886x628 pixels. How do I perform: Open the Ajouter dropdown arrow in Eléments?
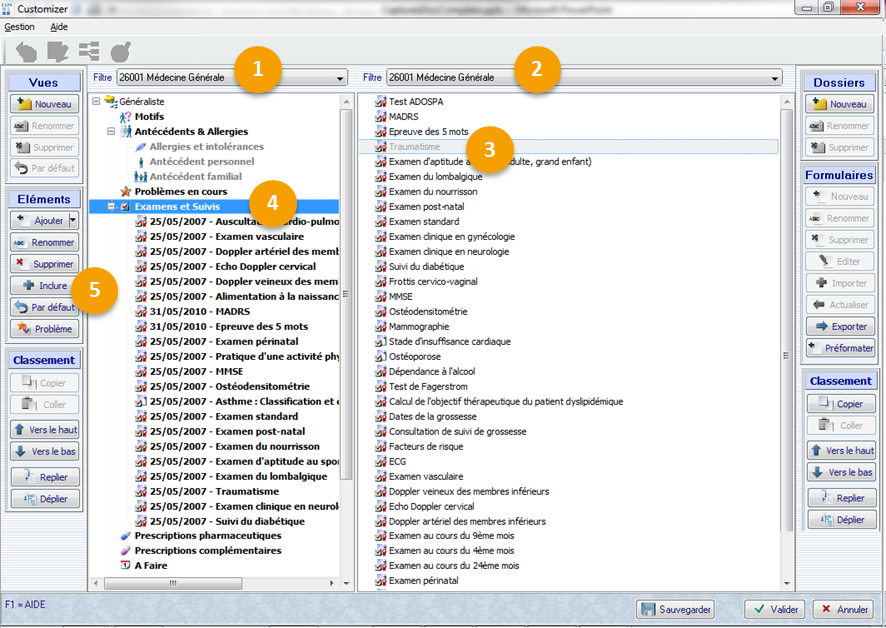coord(73,220)
